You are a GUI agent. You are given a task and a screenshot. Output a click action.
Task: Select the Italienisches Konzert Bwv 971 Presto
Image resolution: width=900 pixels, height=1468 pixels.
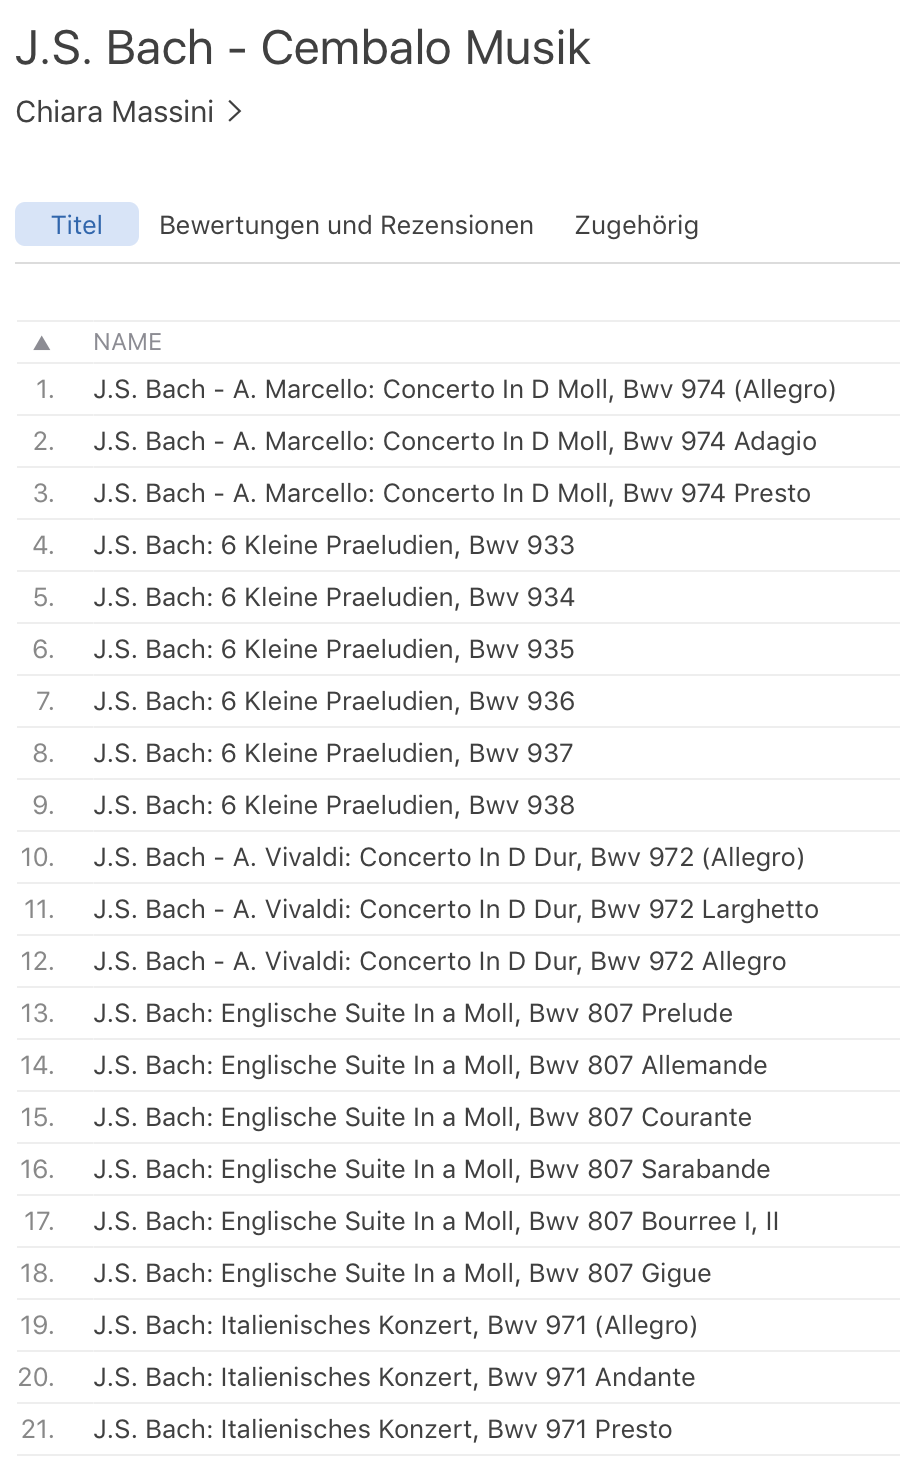(382, 1429)
